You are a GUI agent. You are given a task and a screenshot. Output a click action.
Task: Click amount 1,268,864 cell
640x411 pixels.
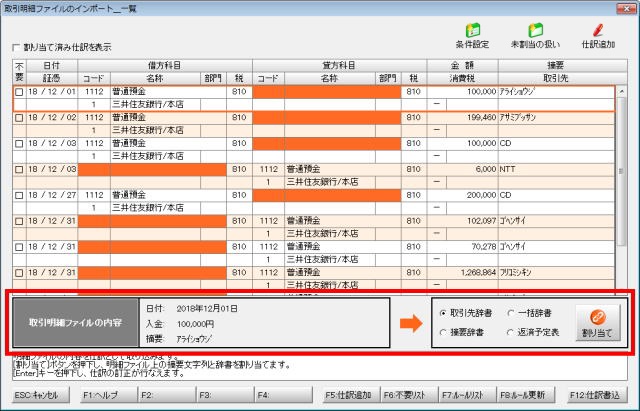(462, 273)
